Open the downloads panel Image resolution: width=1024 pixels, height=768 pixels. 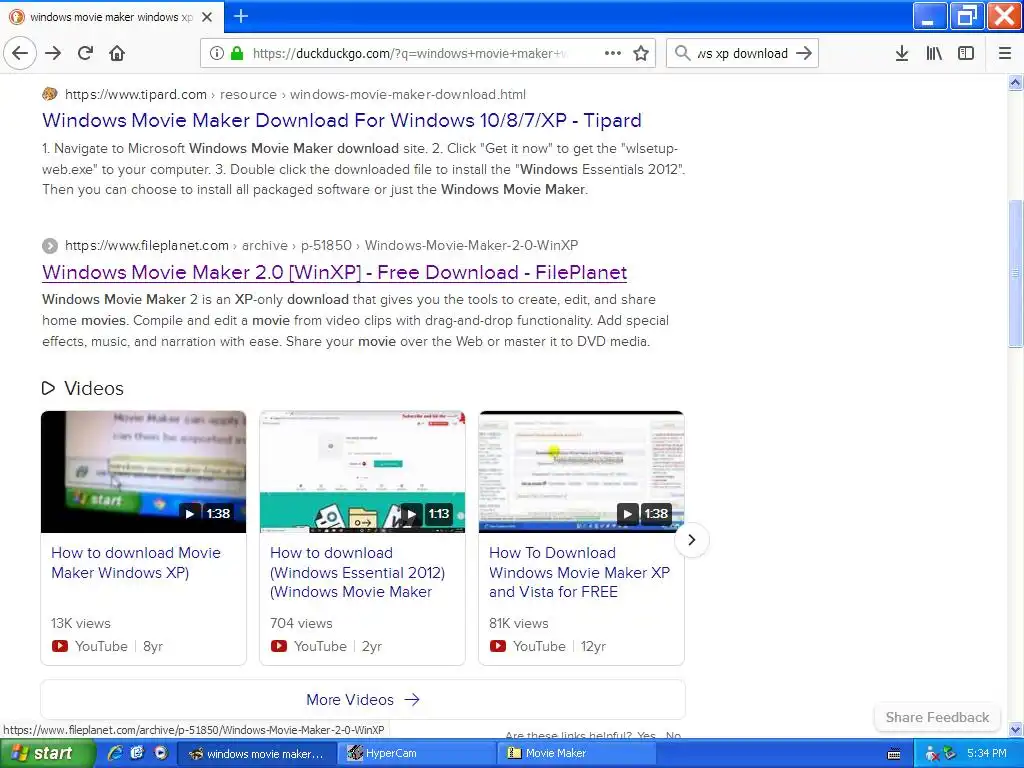pos(902,54)
